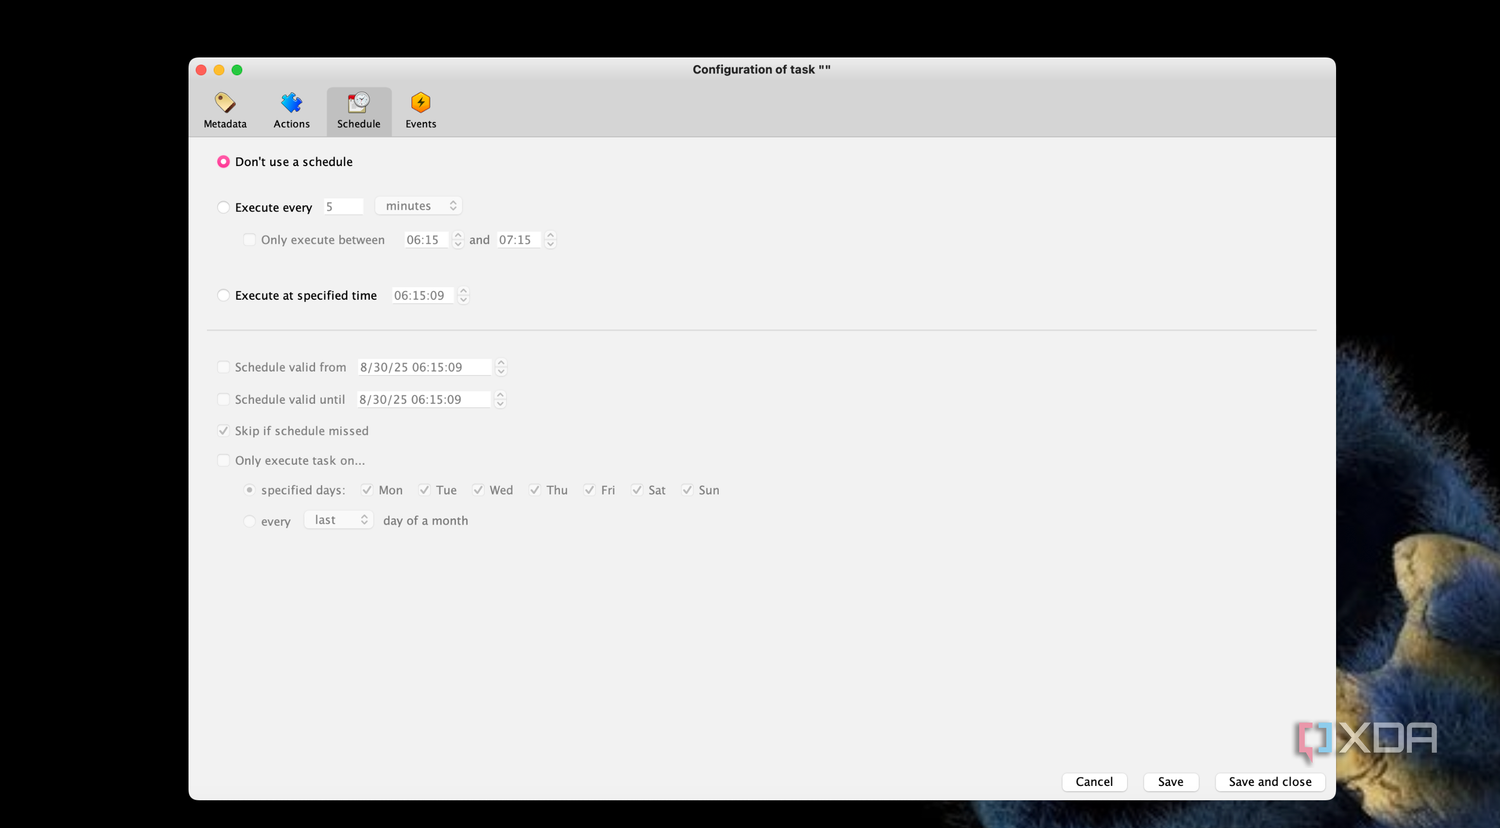Open the minutes unit dropdown

coord(418,206)
